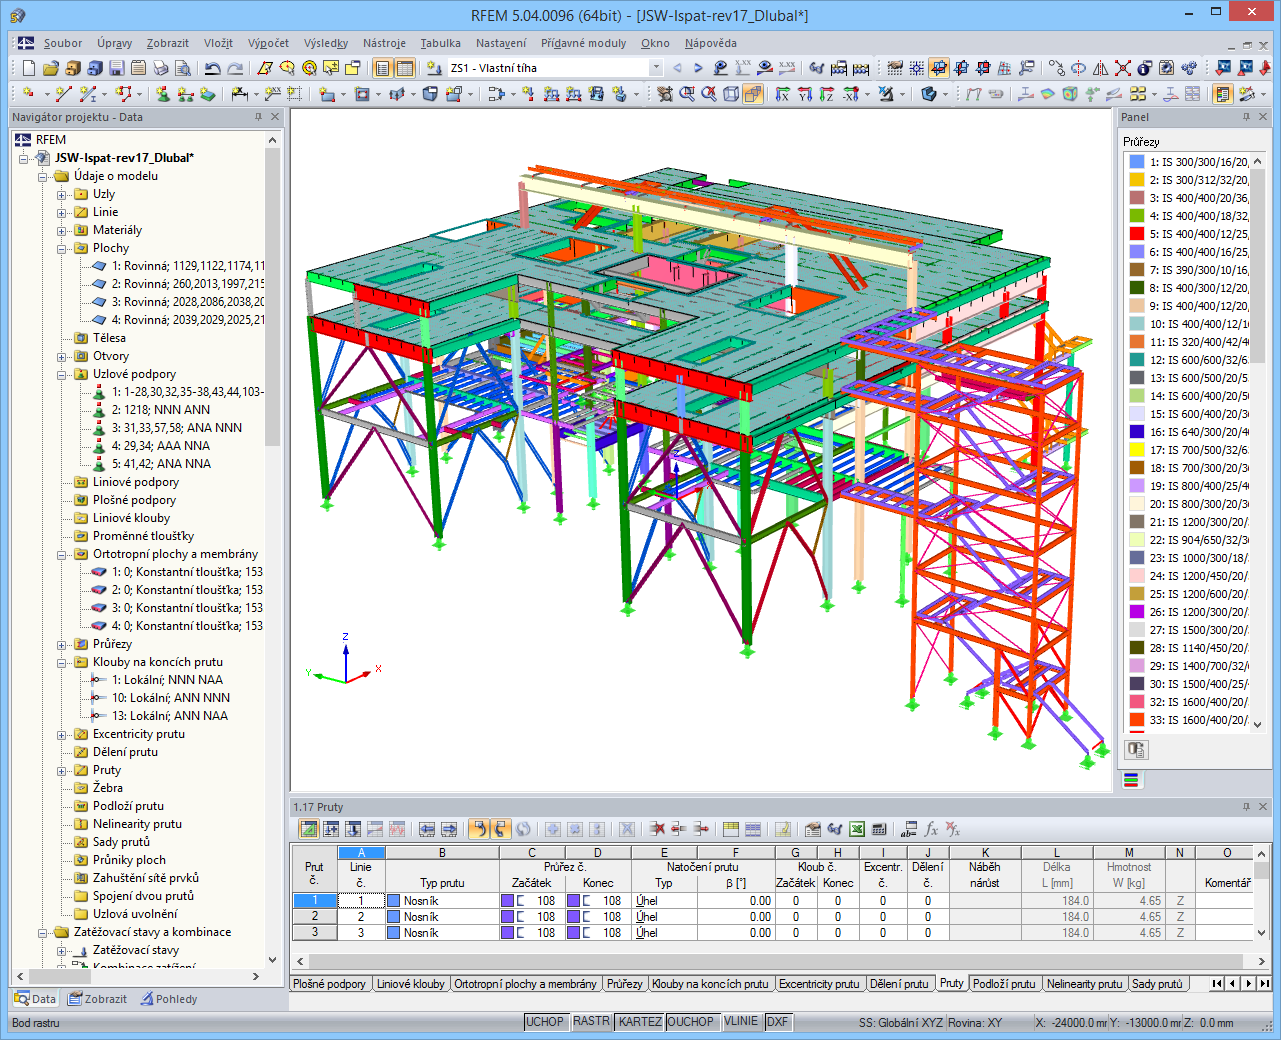Click the X view direction icon

coord(784,95)
